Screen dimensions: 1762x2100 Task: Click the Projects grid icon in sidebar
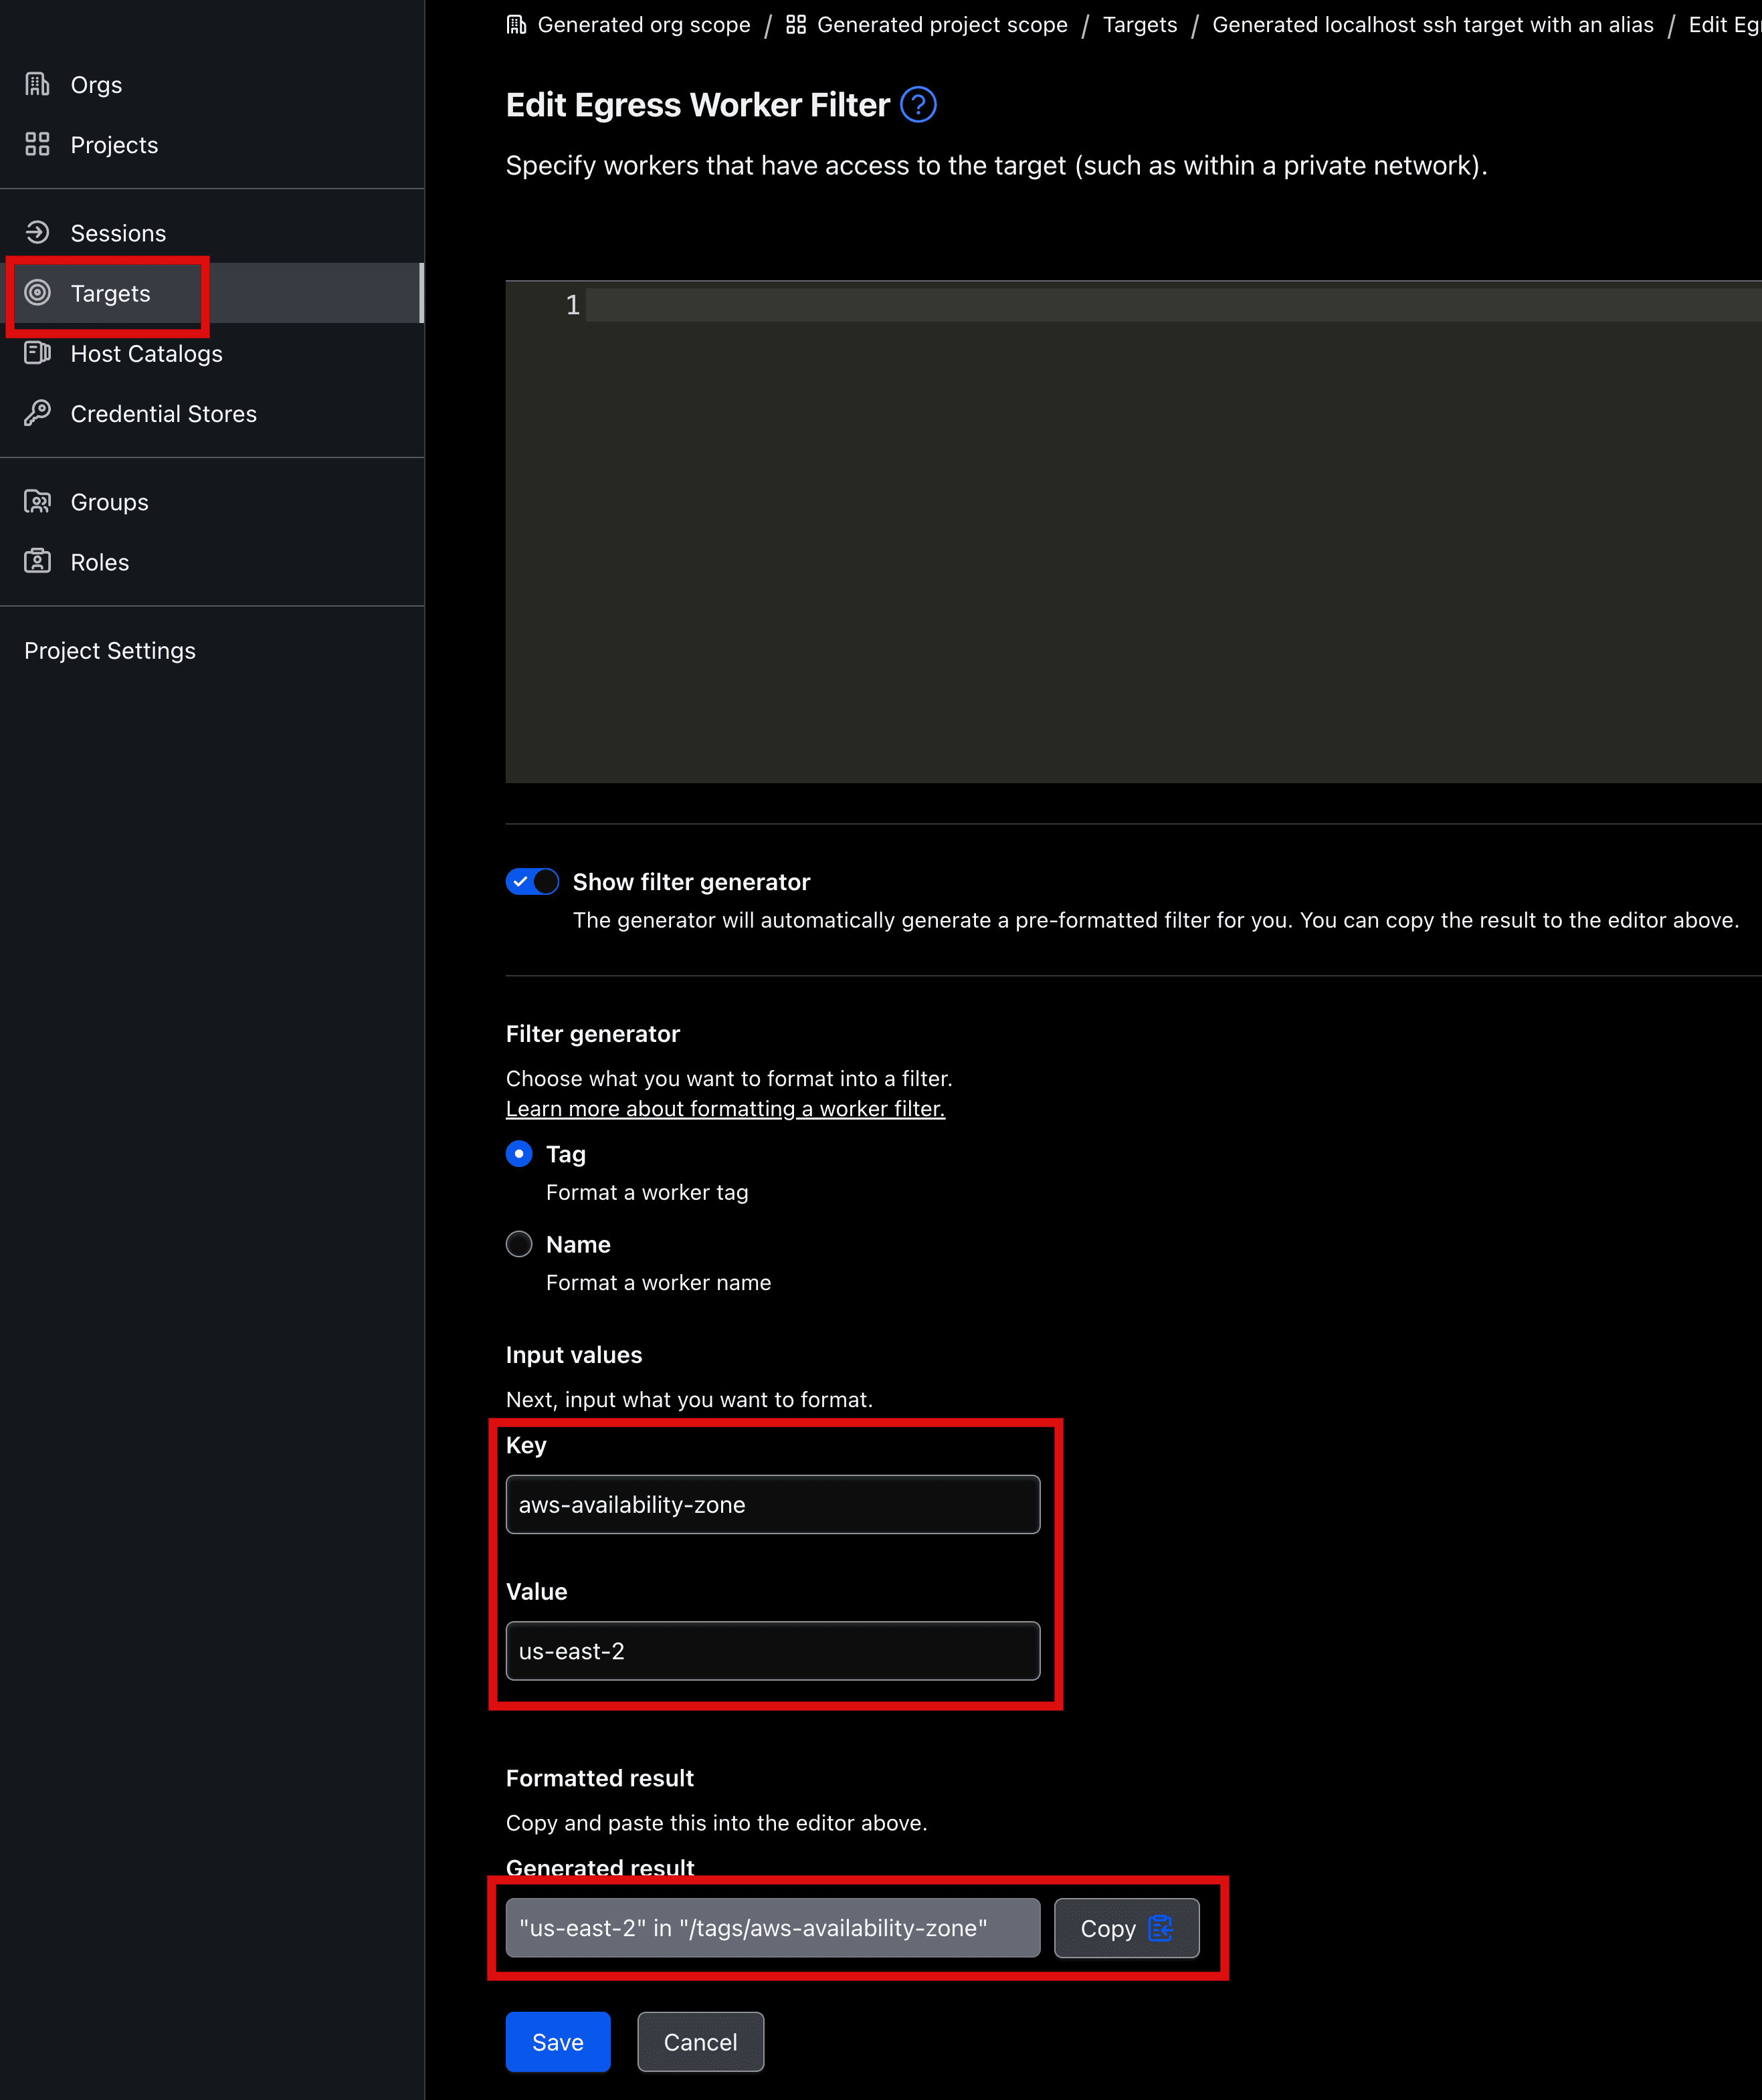tap(37, 145)
